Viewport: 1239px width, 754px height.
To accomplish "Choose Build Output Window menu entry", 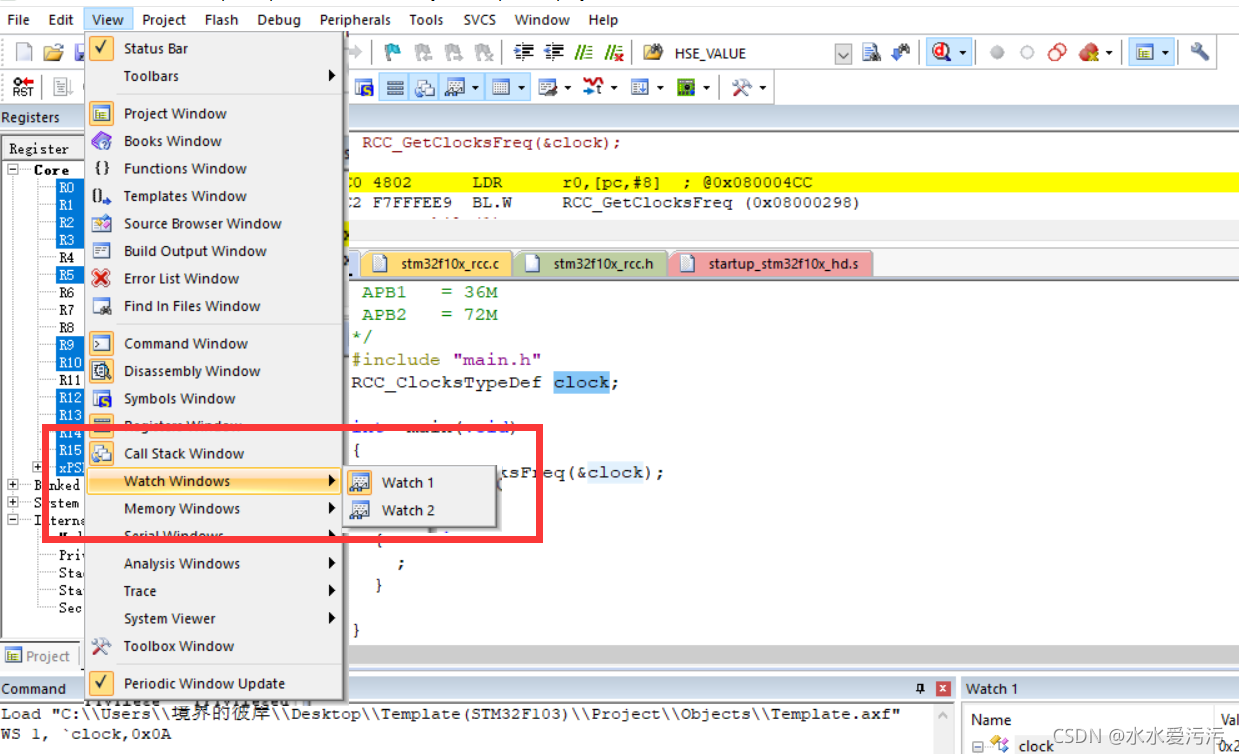I will point(215,251).
